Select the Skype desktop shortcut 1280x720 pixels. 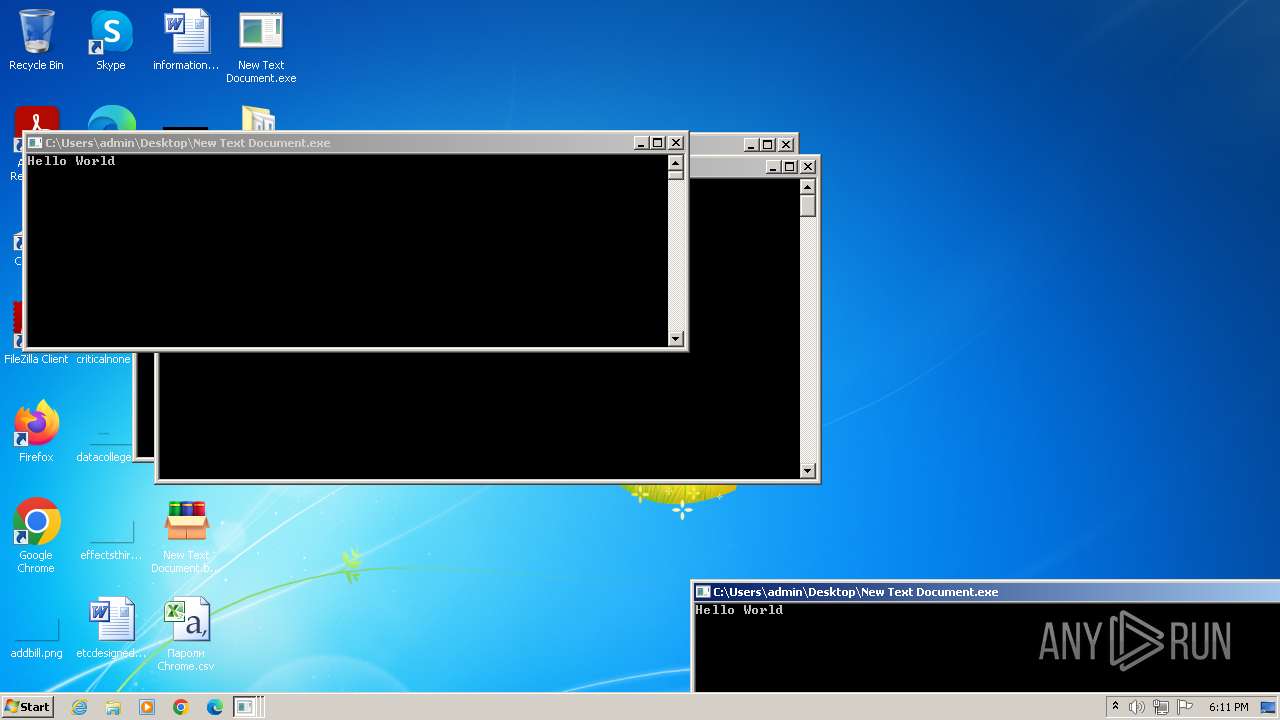pyautogui.click(x=111, y=40)
